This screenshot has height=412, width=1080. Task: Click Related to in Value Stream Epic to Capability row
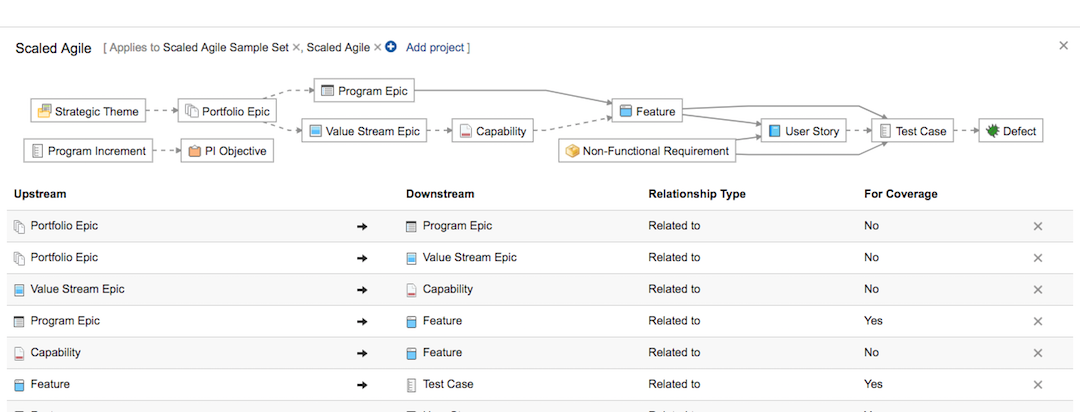coord(674,289)
